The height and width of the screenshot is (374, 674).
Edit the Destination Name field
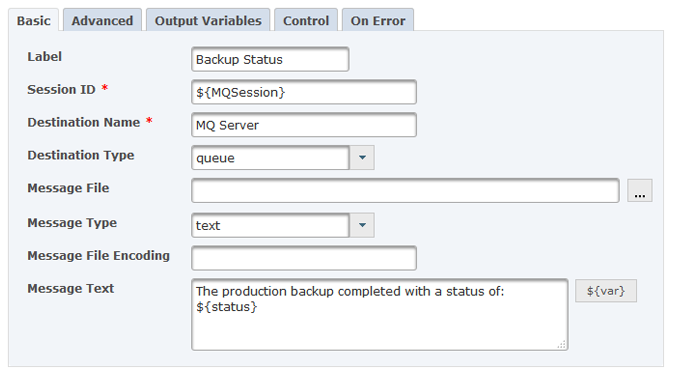pyautogui.click(x=304, y=125)
